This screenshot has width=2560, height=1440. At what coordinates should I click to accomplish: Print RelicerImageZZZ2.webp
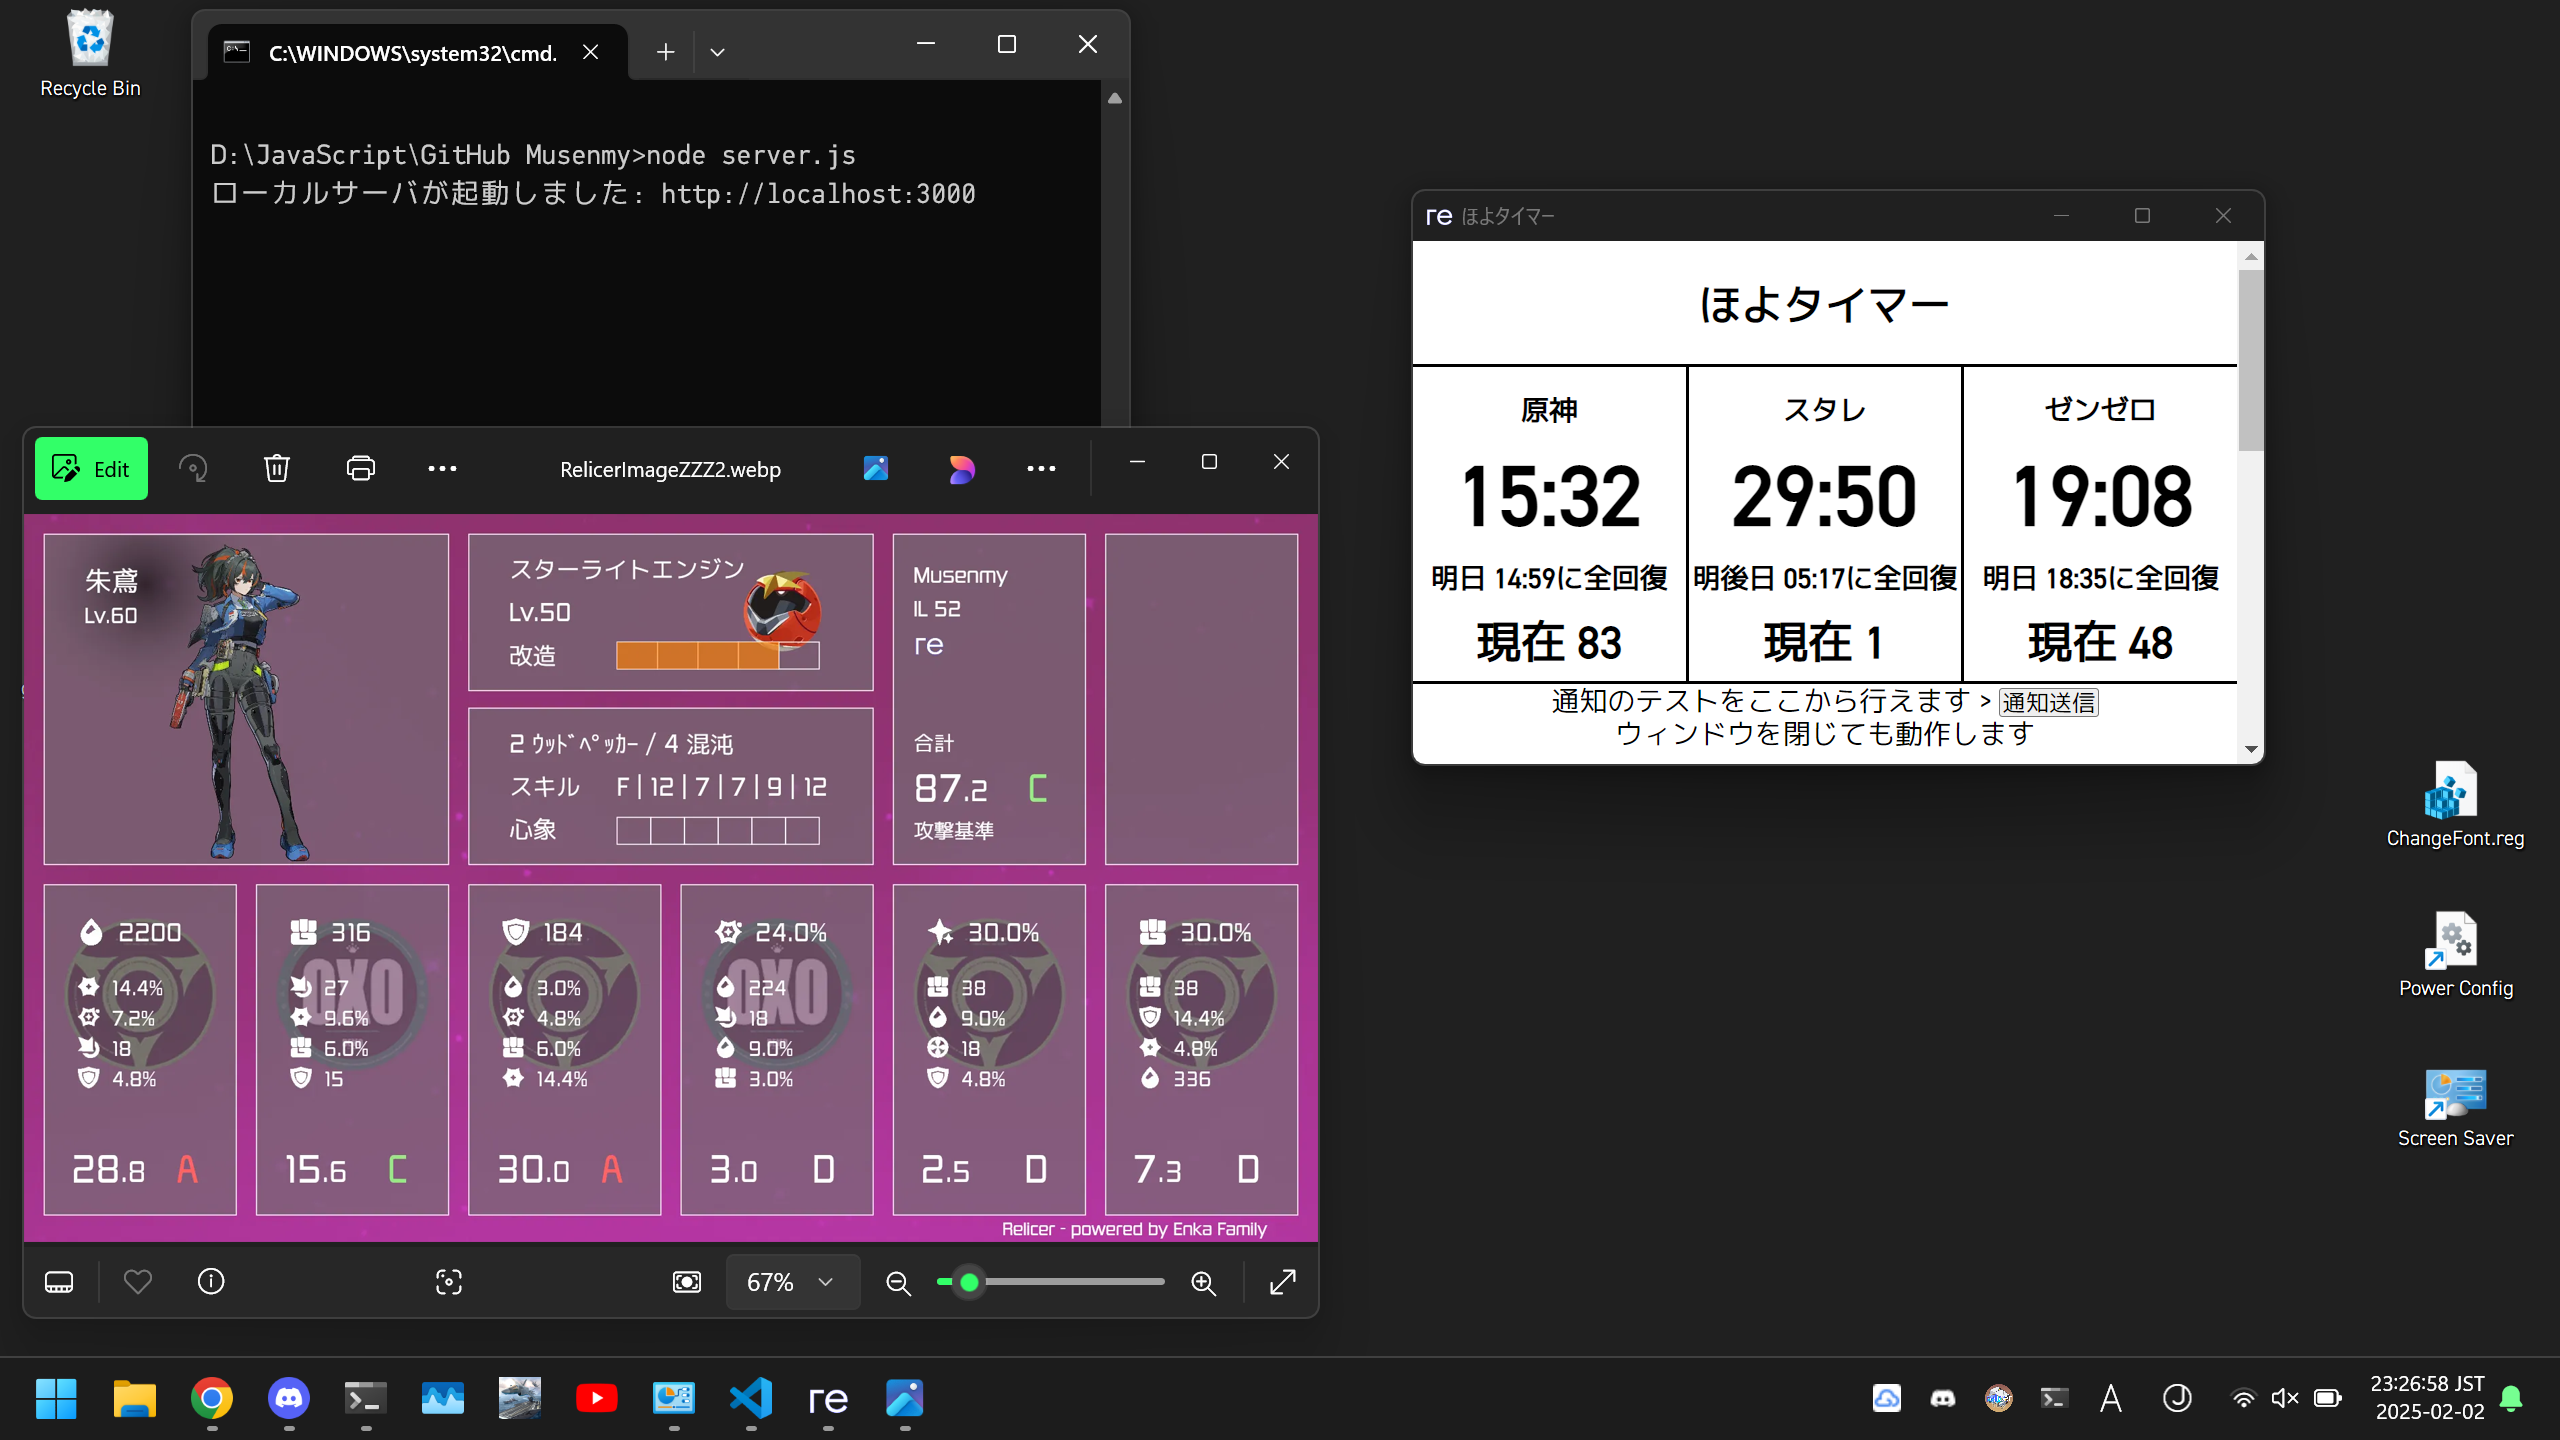[360, 468]
